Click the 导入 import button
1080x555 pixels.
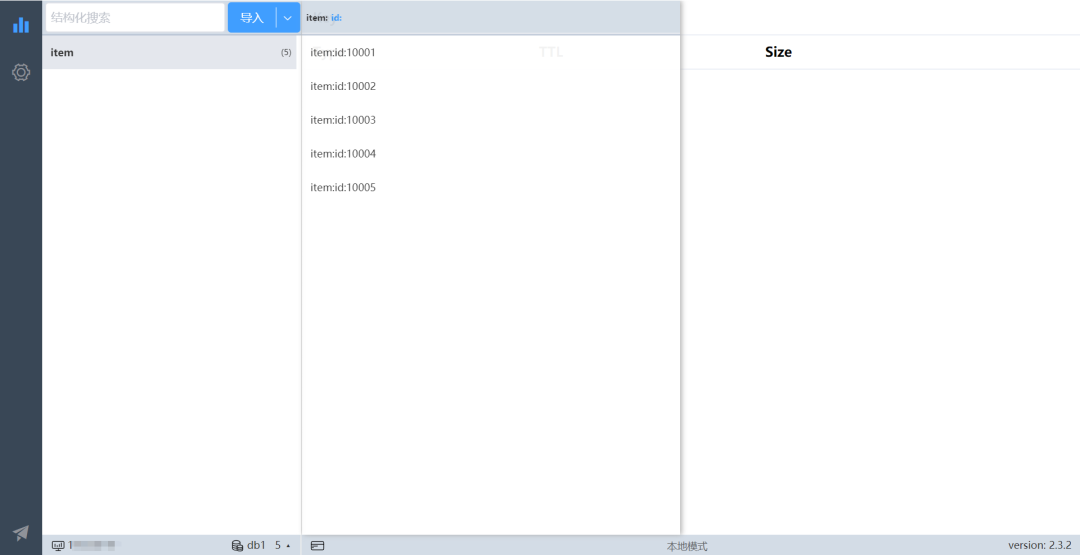[x=252, y=18]
